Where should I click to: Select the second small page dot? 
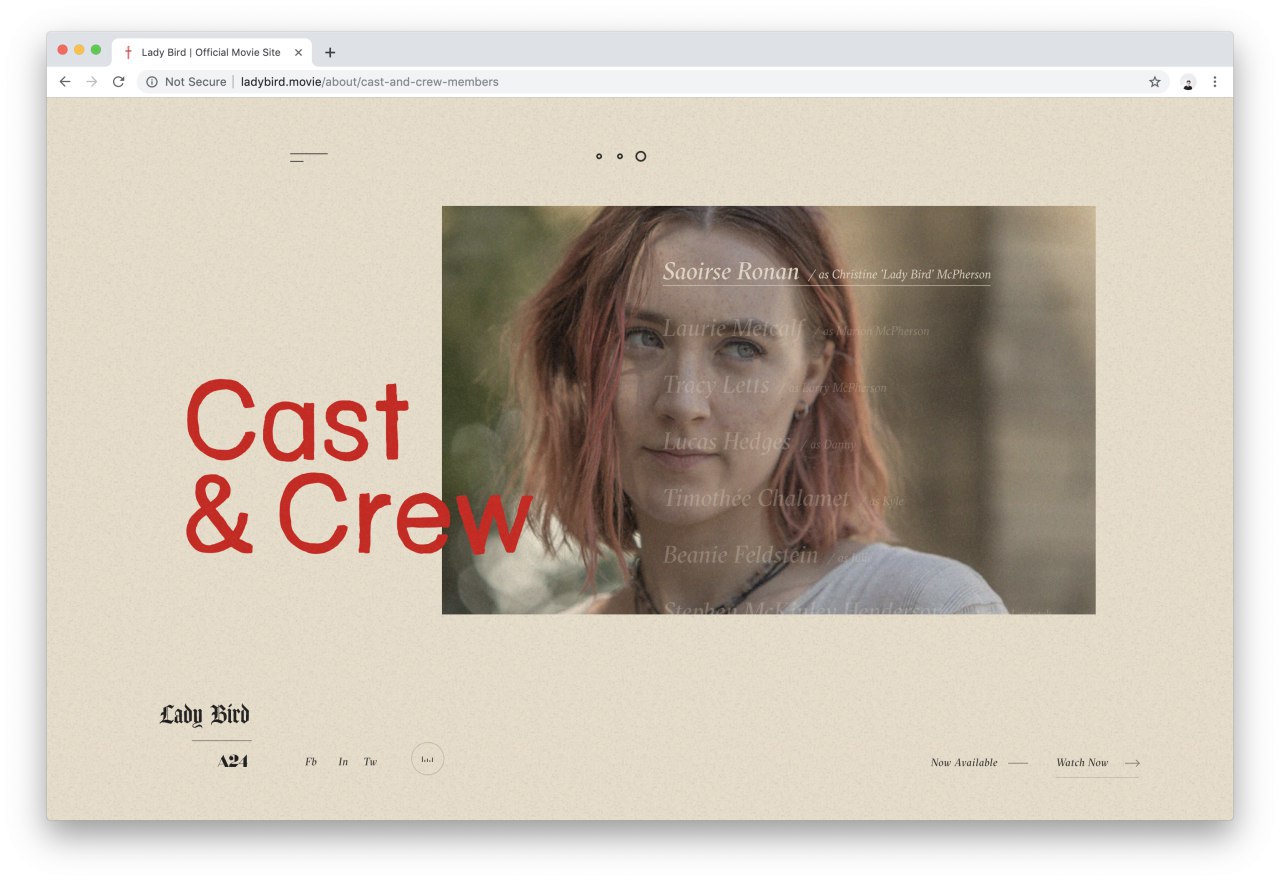coord(620,156)
